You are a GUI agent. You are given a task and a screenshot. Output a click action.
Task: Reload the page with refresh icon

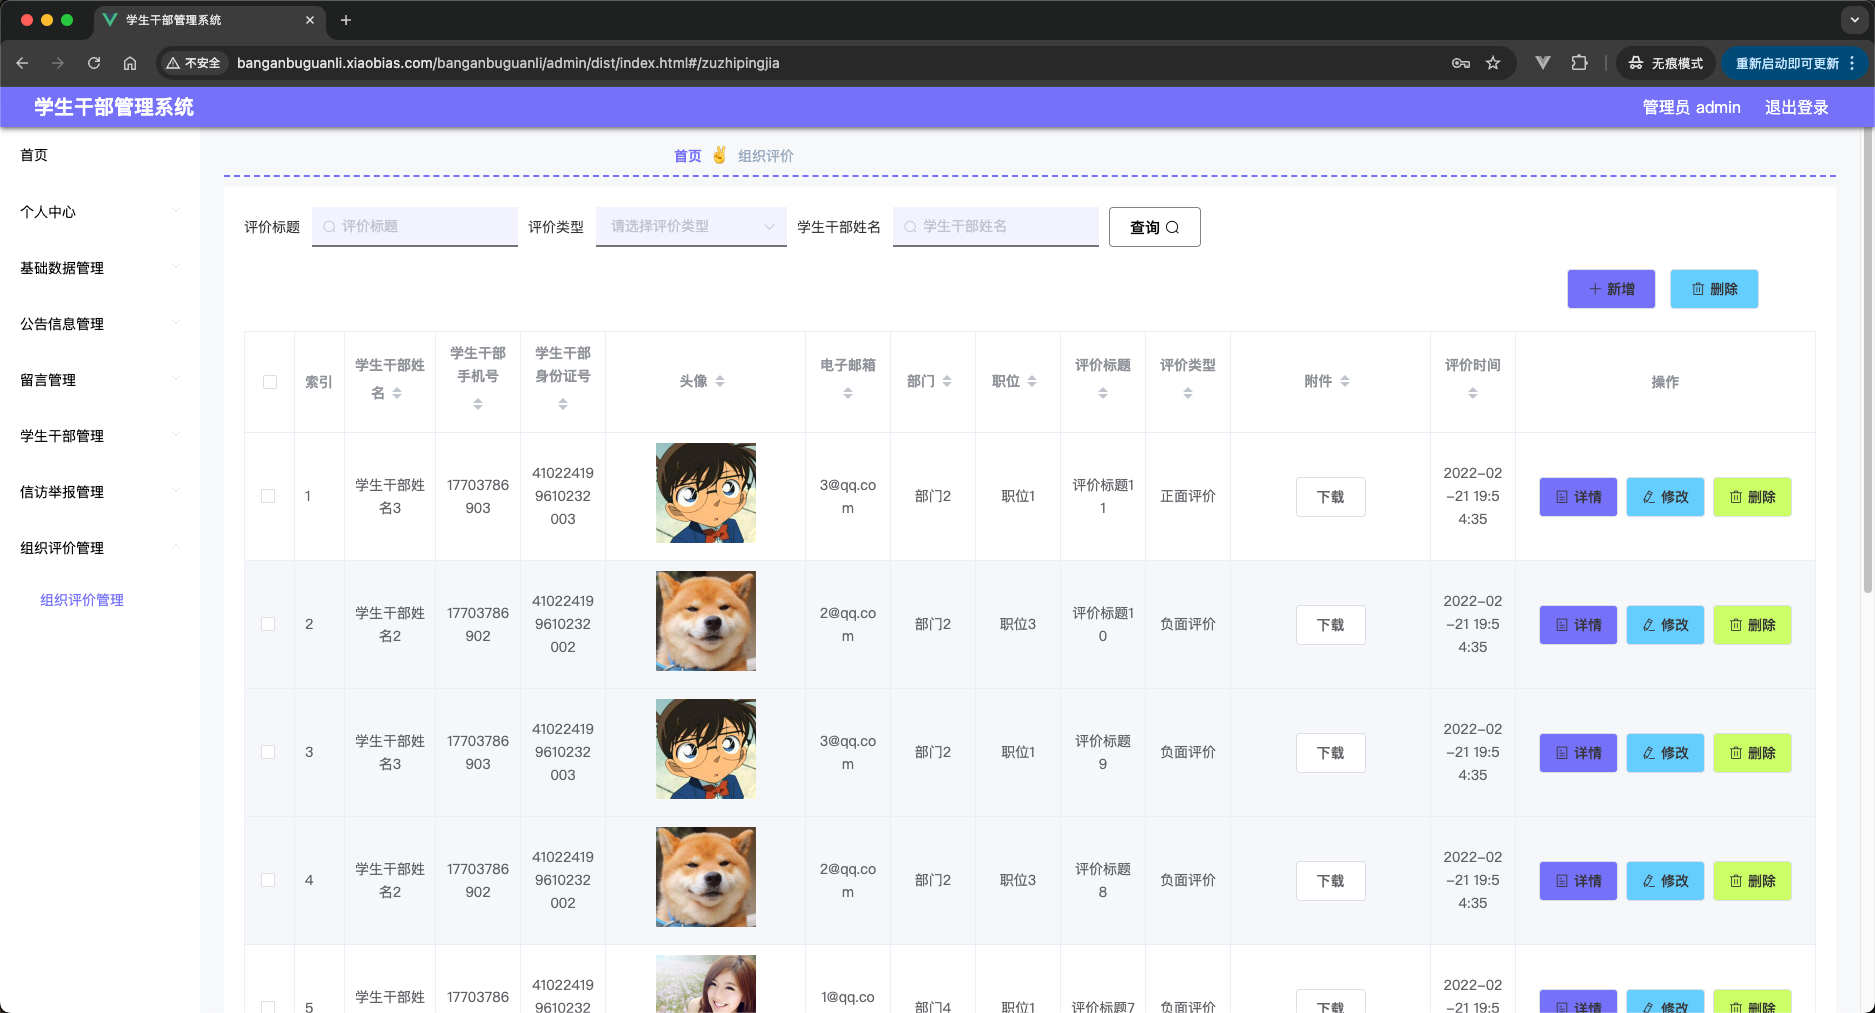(94, 63)
